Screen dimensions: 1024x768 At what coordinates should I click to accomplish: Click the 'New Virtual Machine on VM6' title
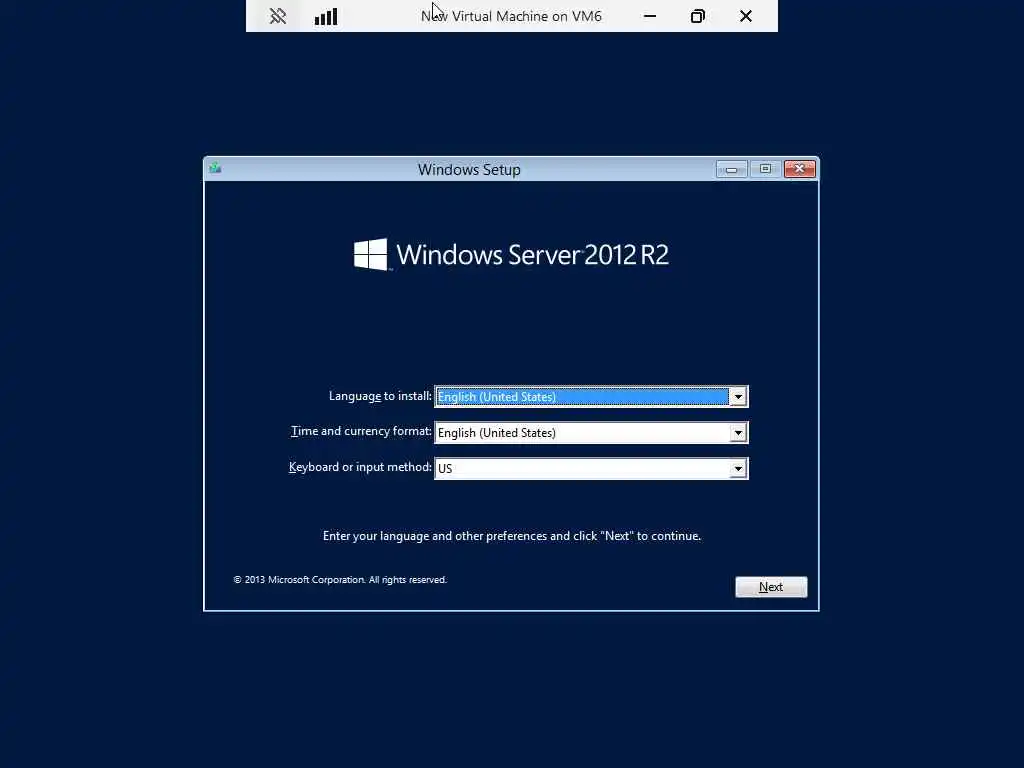[x=511, y=16]
